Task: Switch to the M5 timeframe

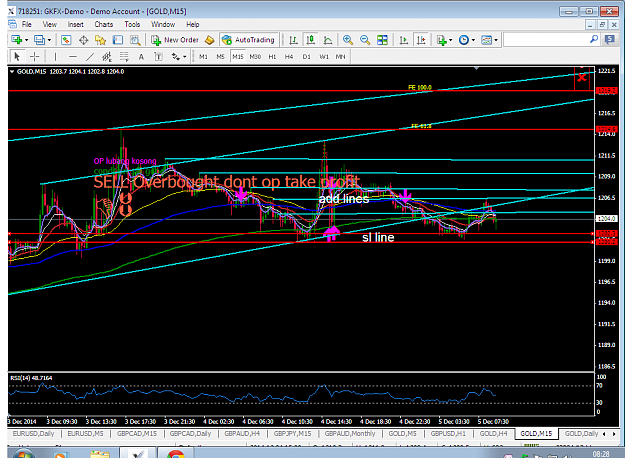Action: [x=220, y=57]
